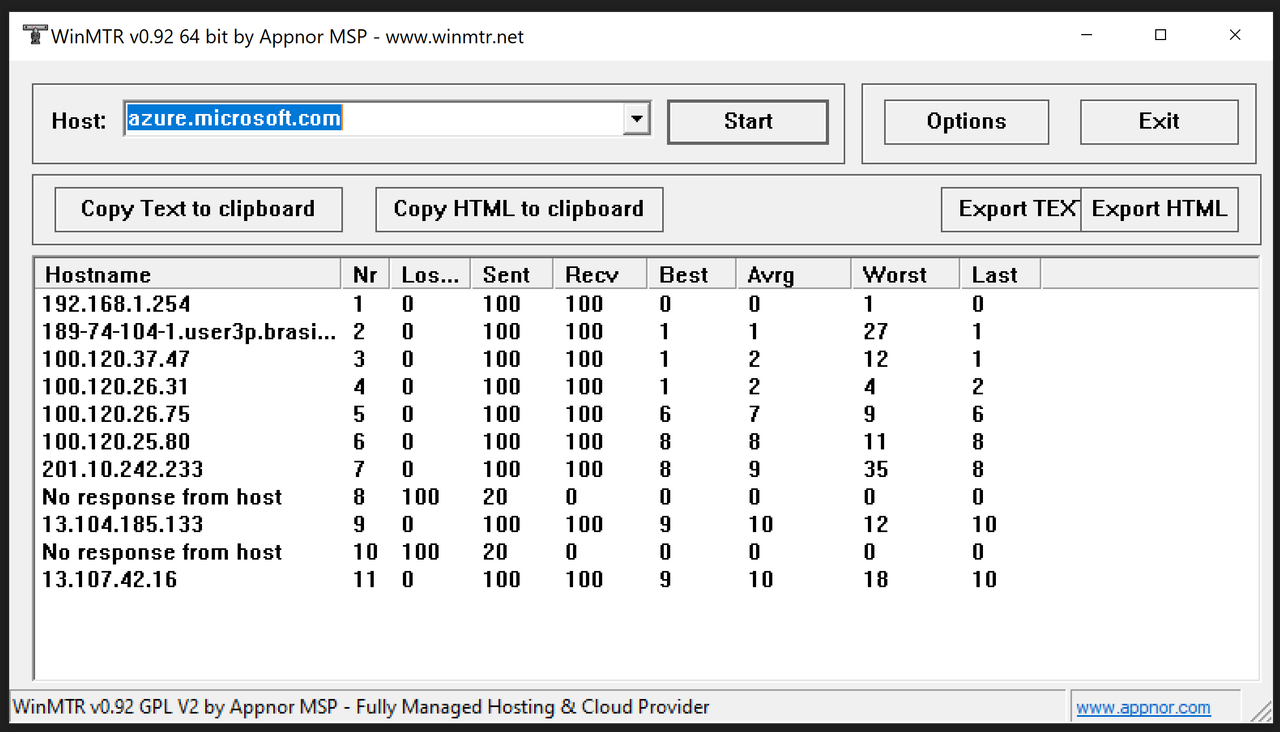
Task: Open the Options dialog
Action: tap(966, 121)
